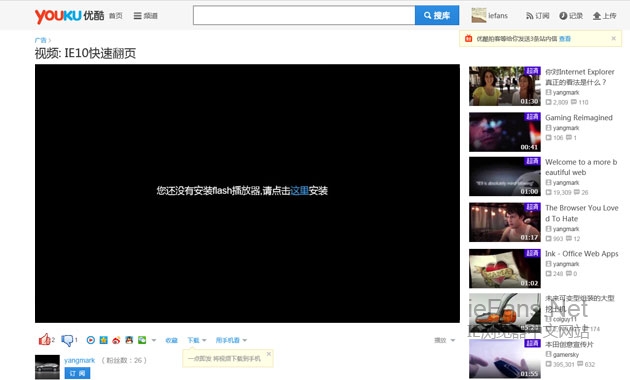Share to Qzone star icon

104,340
